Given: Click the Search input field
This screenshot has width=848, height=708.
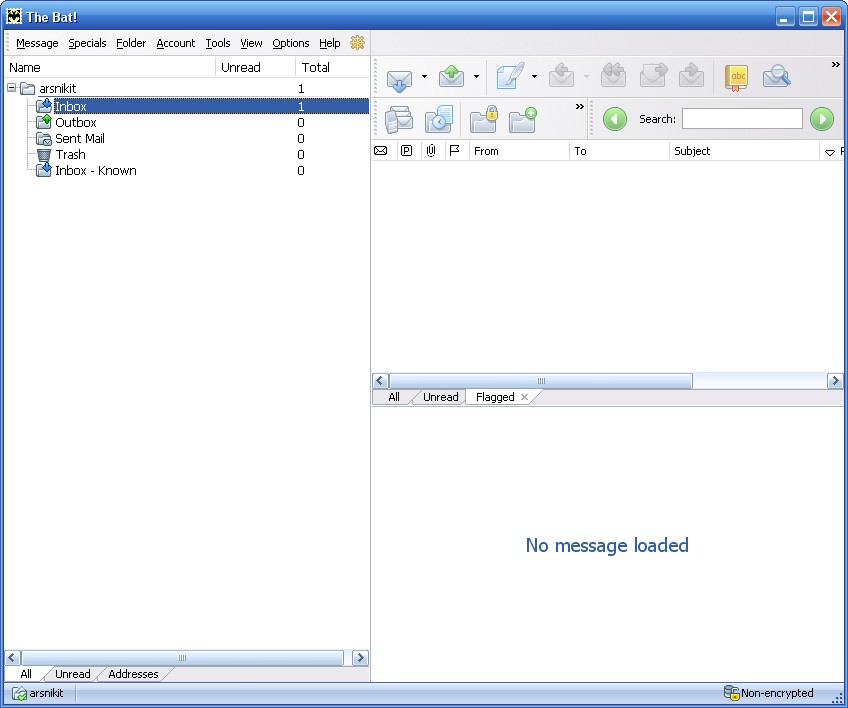Looking at the screenshot, I should click(x=742, y=119).
